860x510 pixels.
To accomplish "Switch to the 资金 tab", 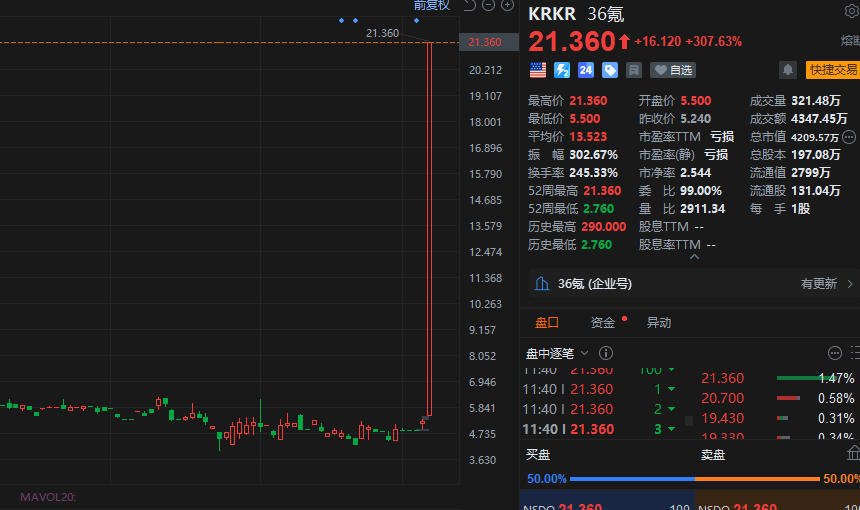I will [x=603, y=322].
